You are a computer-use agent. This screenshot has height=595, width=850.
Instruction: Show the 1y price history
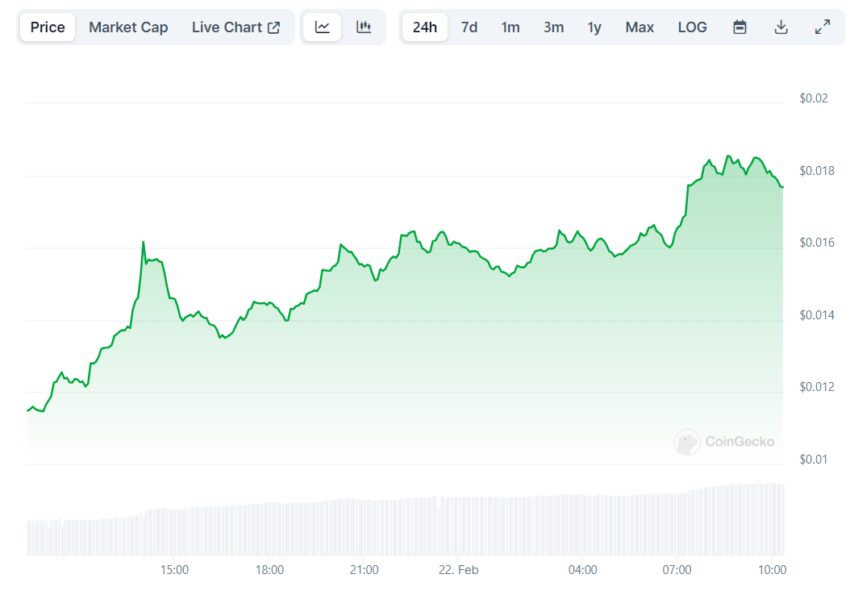click(x=594, y=27)
